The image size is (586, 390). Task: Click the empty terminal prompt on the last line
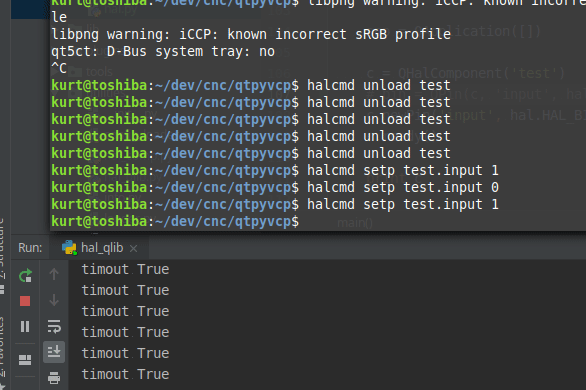tap(175, 222)
